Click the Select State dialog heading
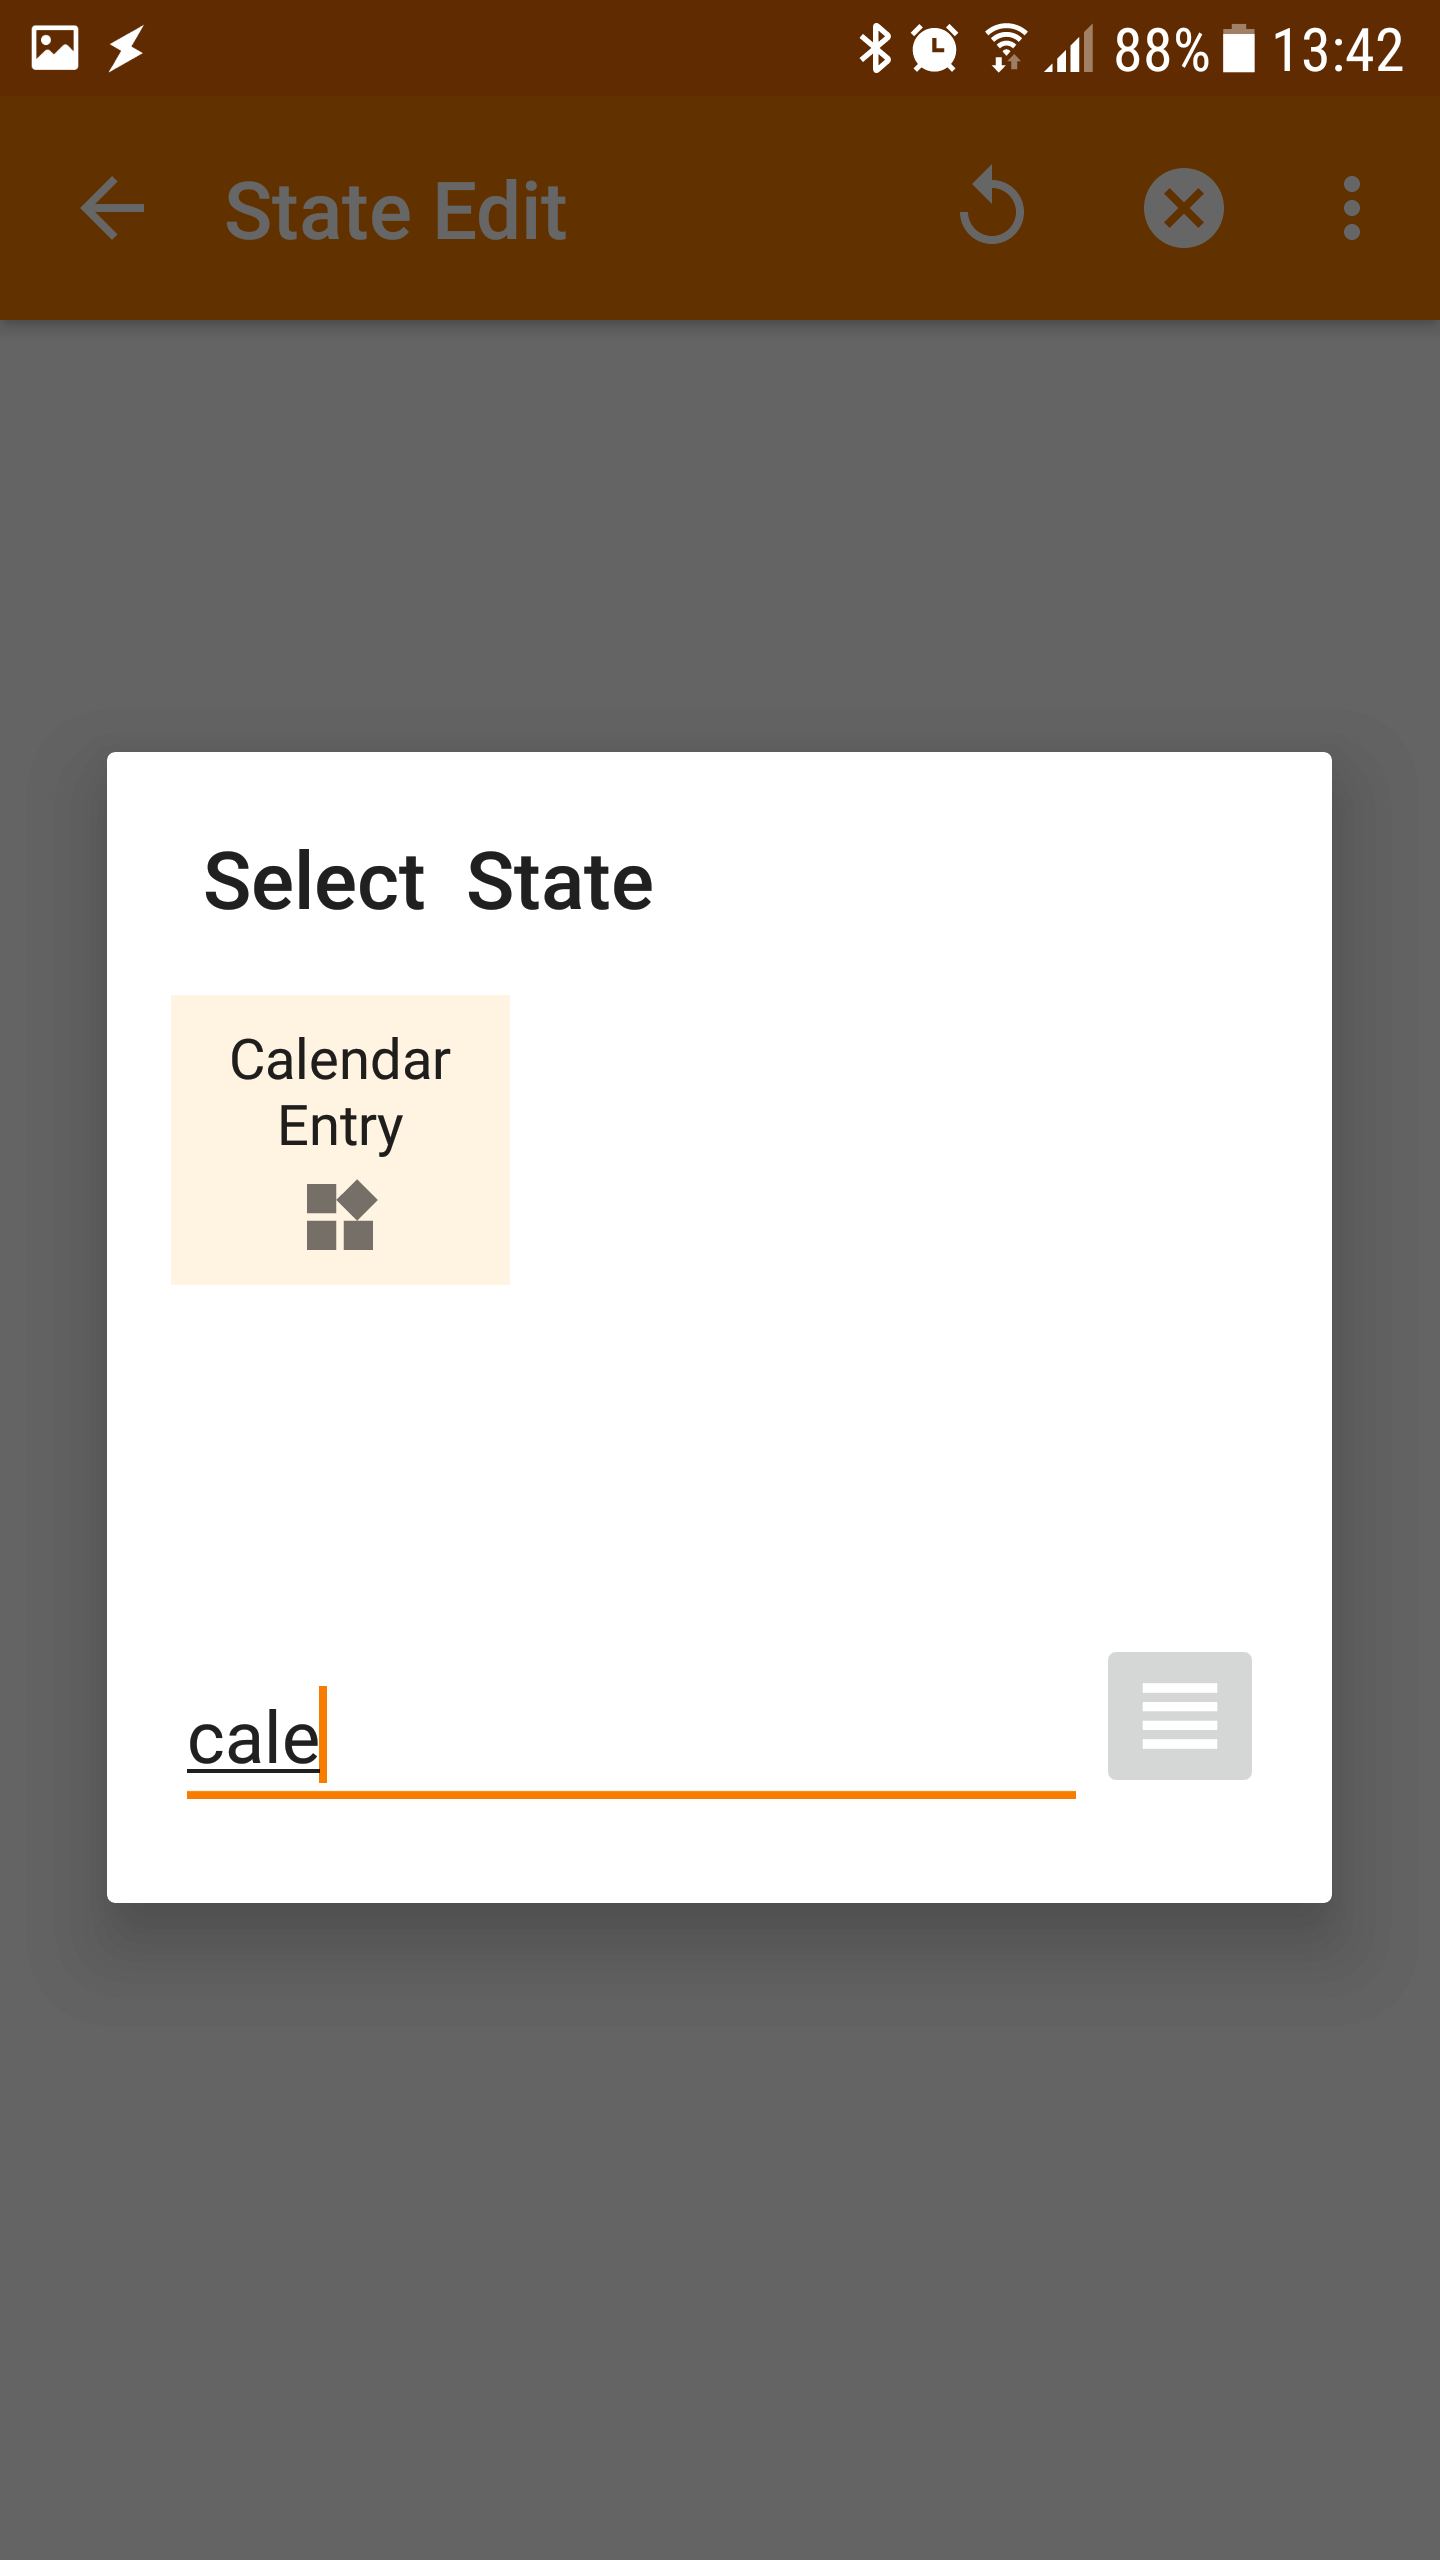 pyautogui.click(x=428, y=881)
